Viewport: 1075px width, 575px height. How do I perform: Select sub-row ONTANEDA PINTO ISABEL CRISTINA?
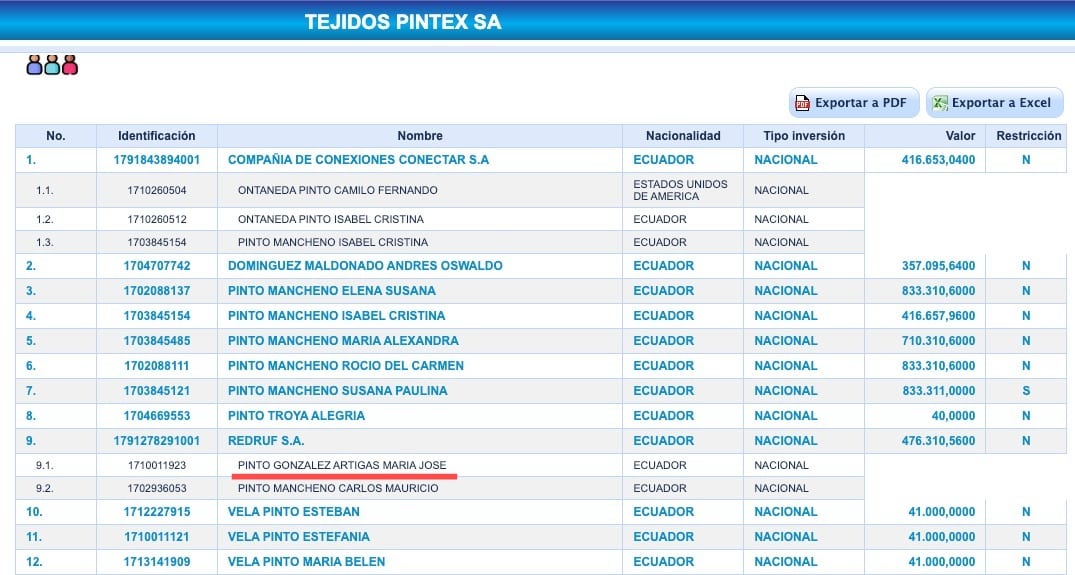point(330,219)
